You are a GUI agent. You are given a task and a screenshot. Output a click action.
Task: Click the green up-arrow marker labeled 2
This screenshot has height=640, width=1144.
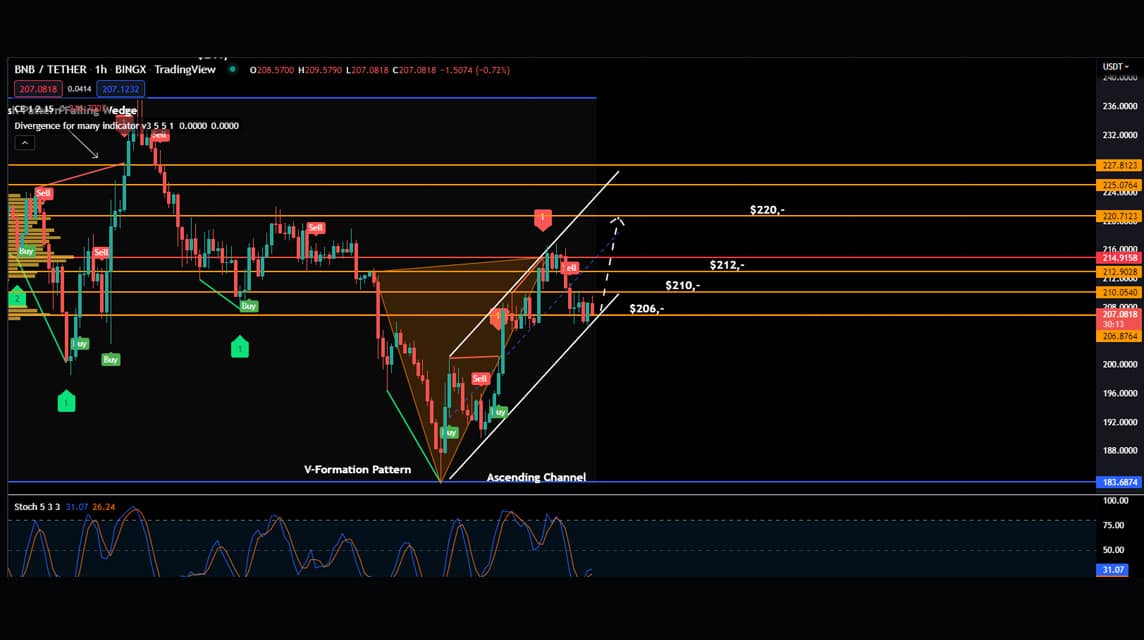tap(17, 296)
